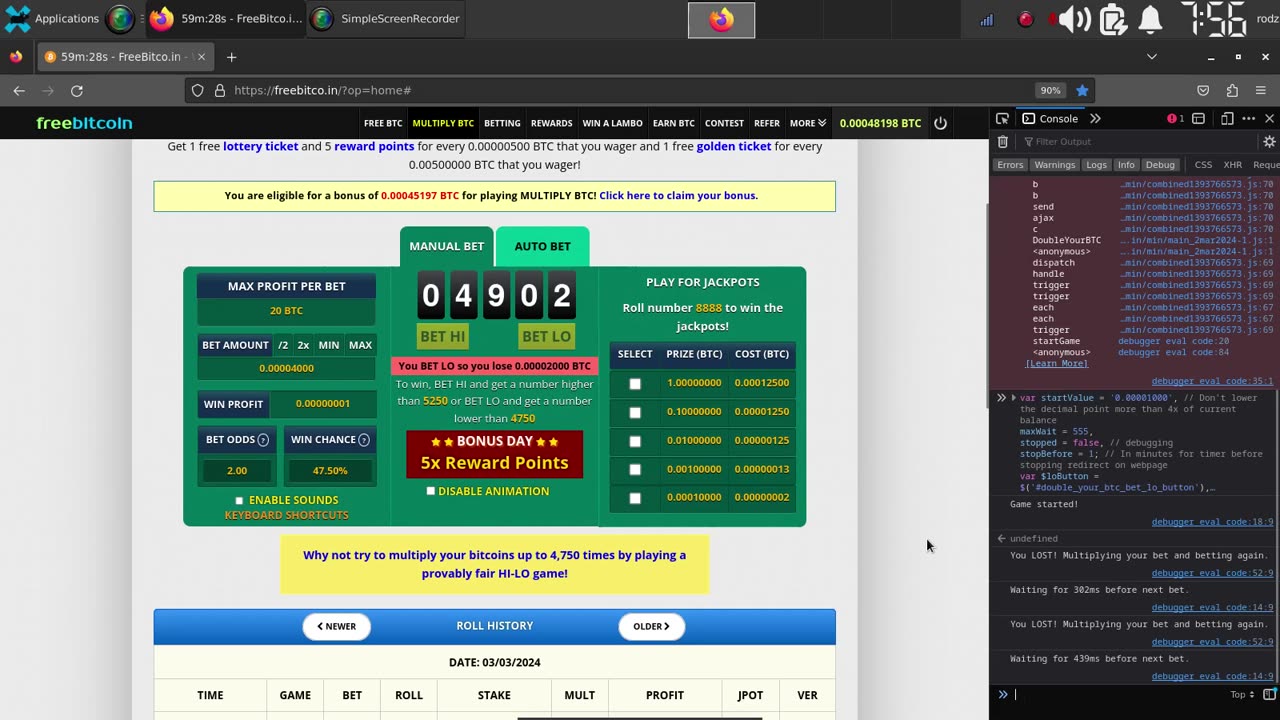Open BETTING nav item
This screenshot has height=720, width=1280.
pos(502,123)
